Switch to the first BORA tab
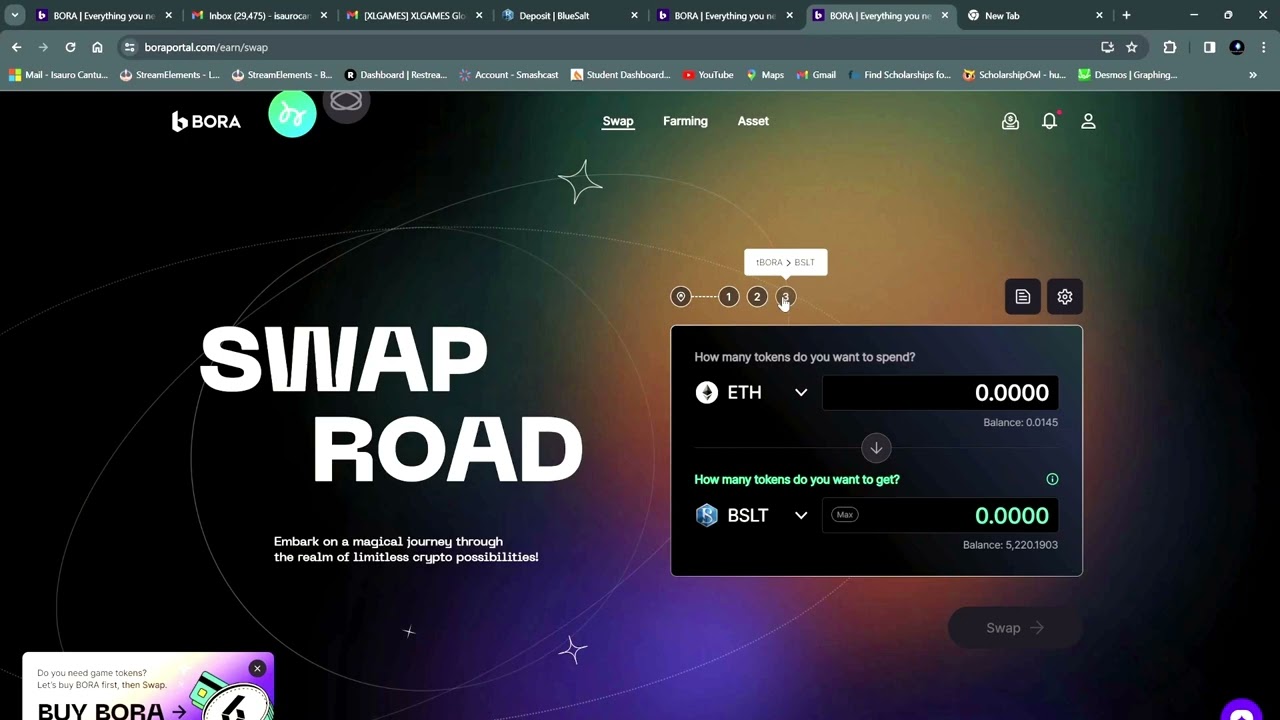The image size is (1280, 720). [104, 15]
